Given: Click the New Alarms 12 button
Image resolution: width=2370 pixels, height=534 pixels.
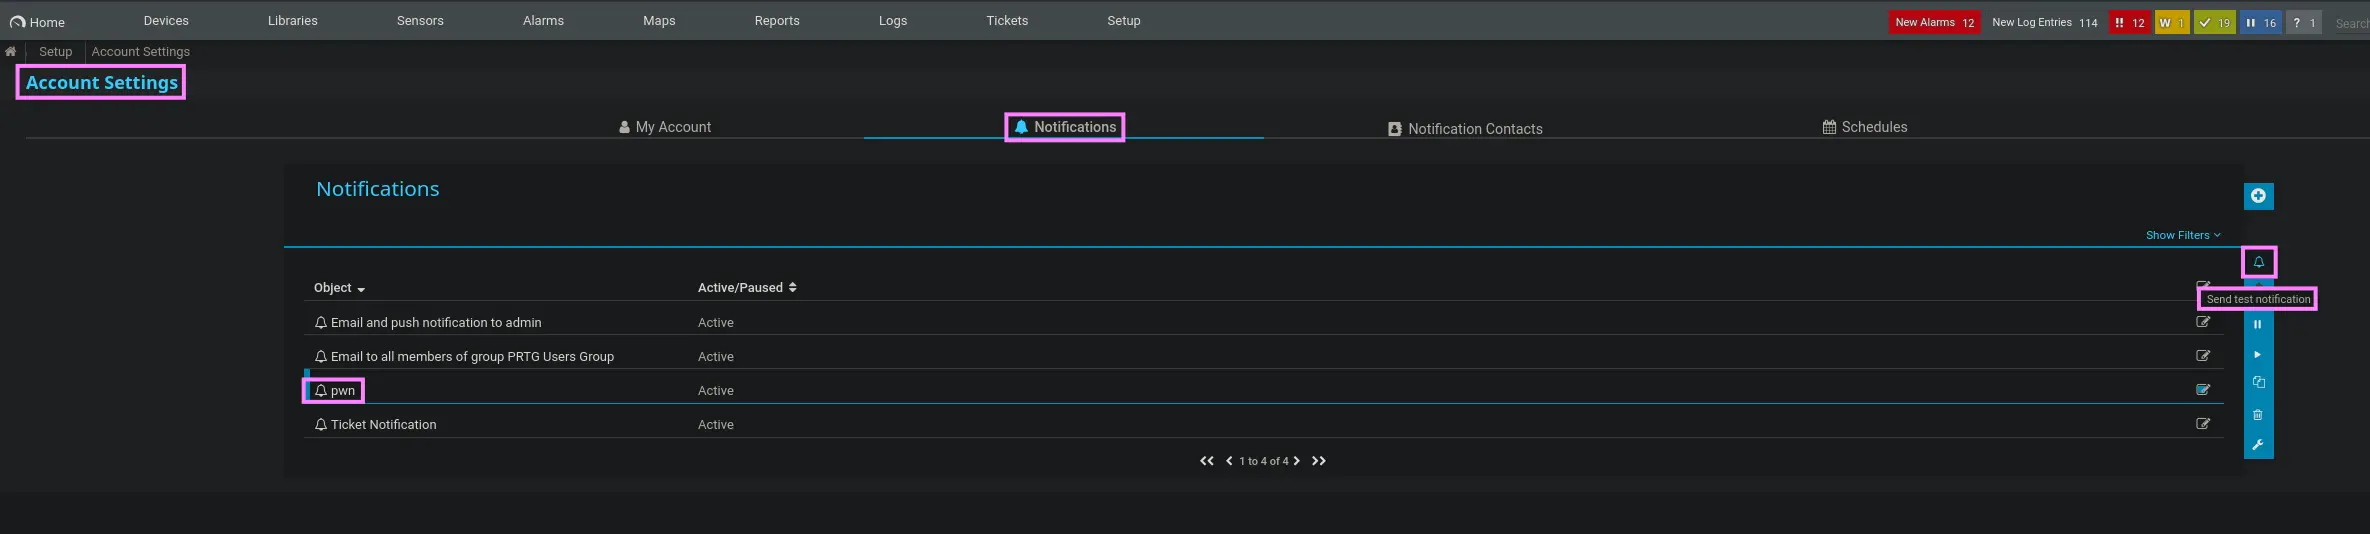Looking at the screenshot, I should click(1934, 22).
